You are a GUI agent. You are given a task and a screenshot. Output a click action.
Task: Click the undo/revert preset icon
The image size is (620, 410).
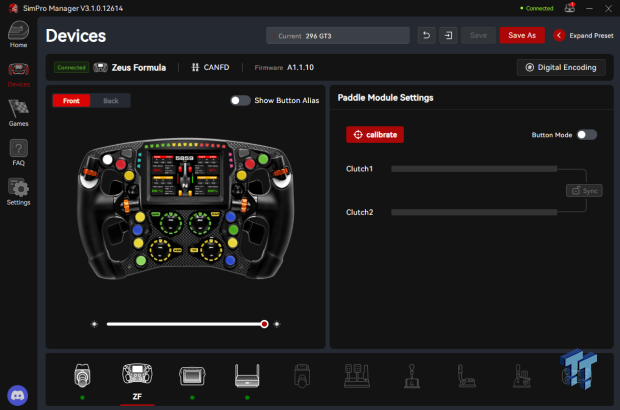pos(427,36)
